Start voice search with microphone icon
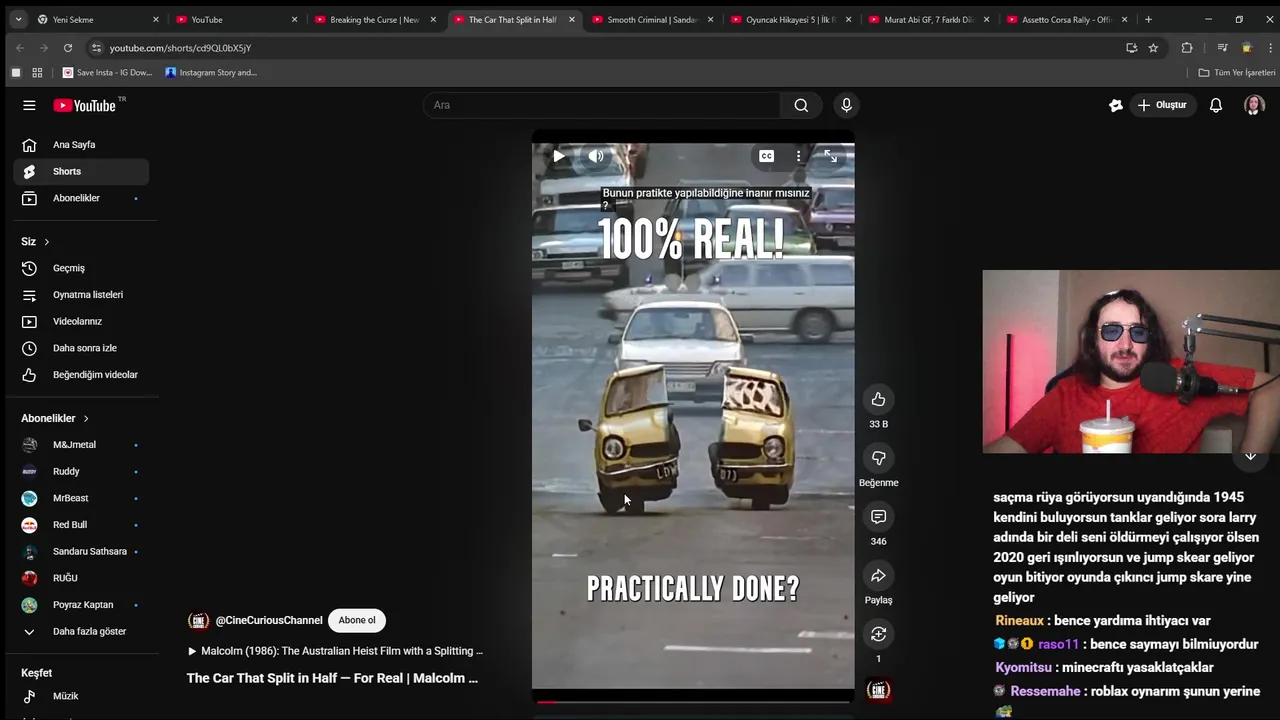The width and height of the screenshot is (1280, 720). (x=846, y=105)
